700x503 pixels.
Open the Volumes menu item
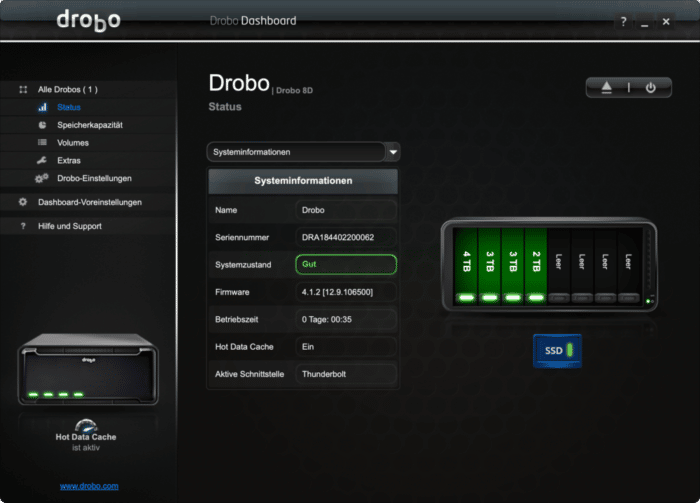coord(73,143)
